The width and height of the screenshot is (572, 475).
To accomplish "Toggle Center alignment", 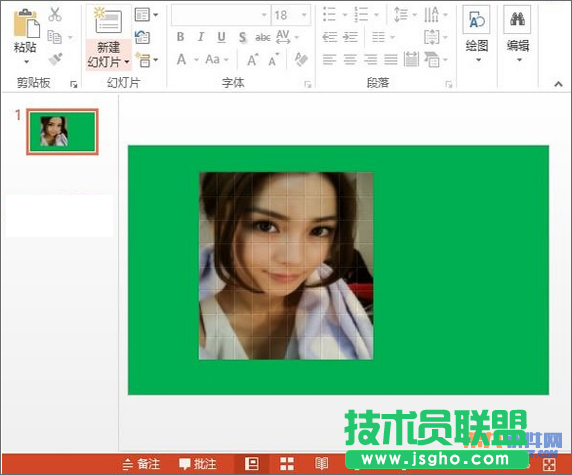I will point(350,59).
